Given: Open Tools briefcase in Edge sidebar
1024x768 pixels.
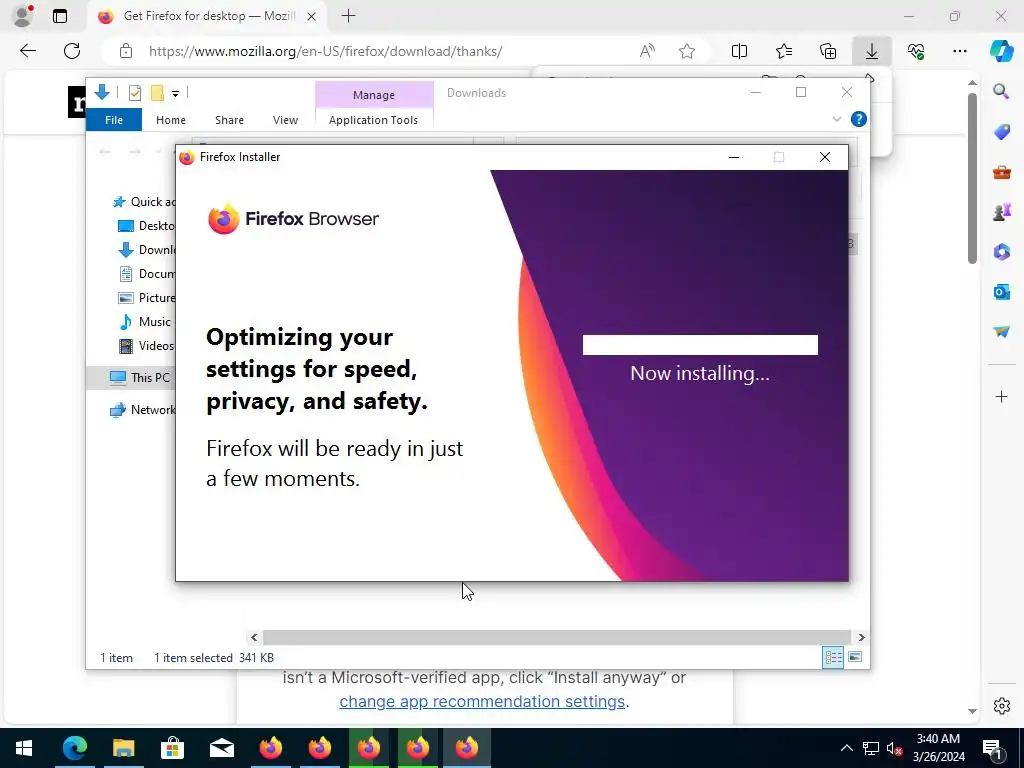Looking at the screenshot, I should point(1001,172).
